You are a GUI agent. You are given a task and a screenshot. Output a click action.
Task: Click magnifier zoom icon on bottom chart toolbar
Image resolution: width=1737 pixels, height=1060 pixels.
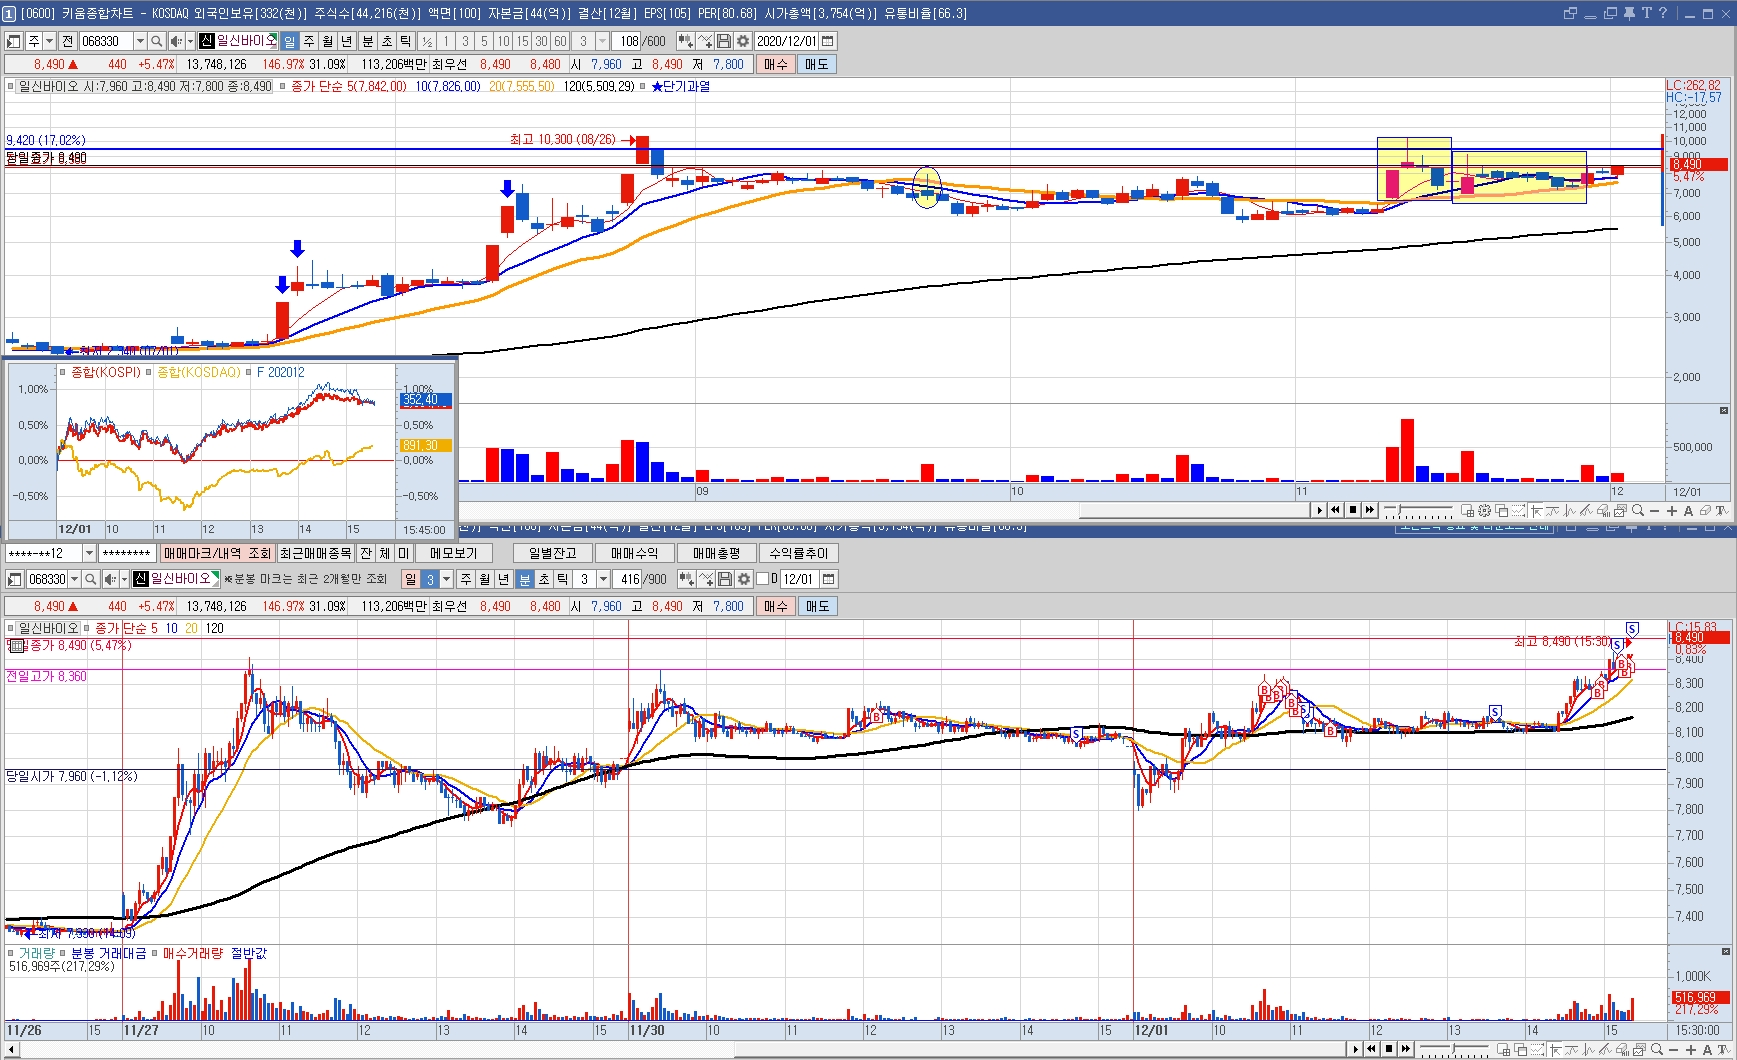1657,1049
